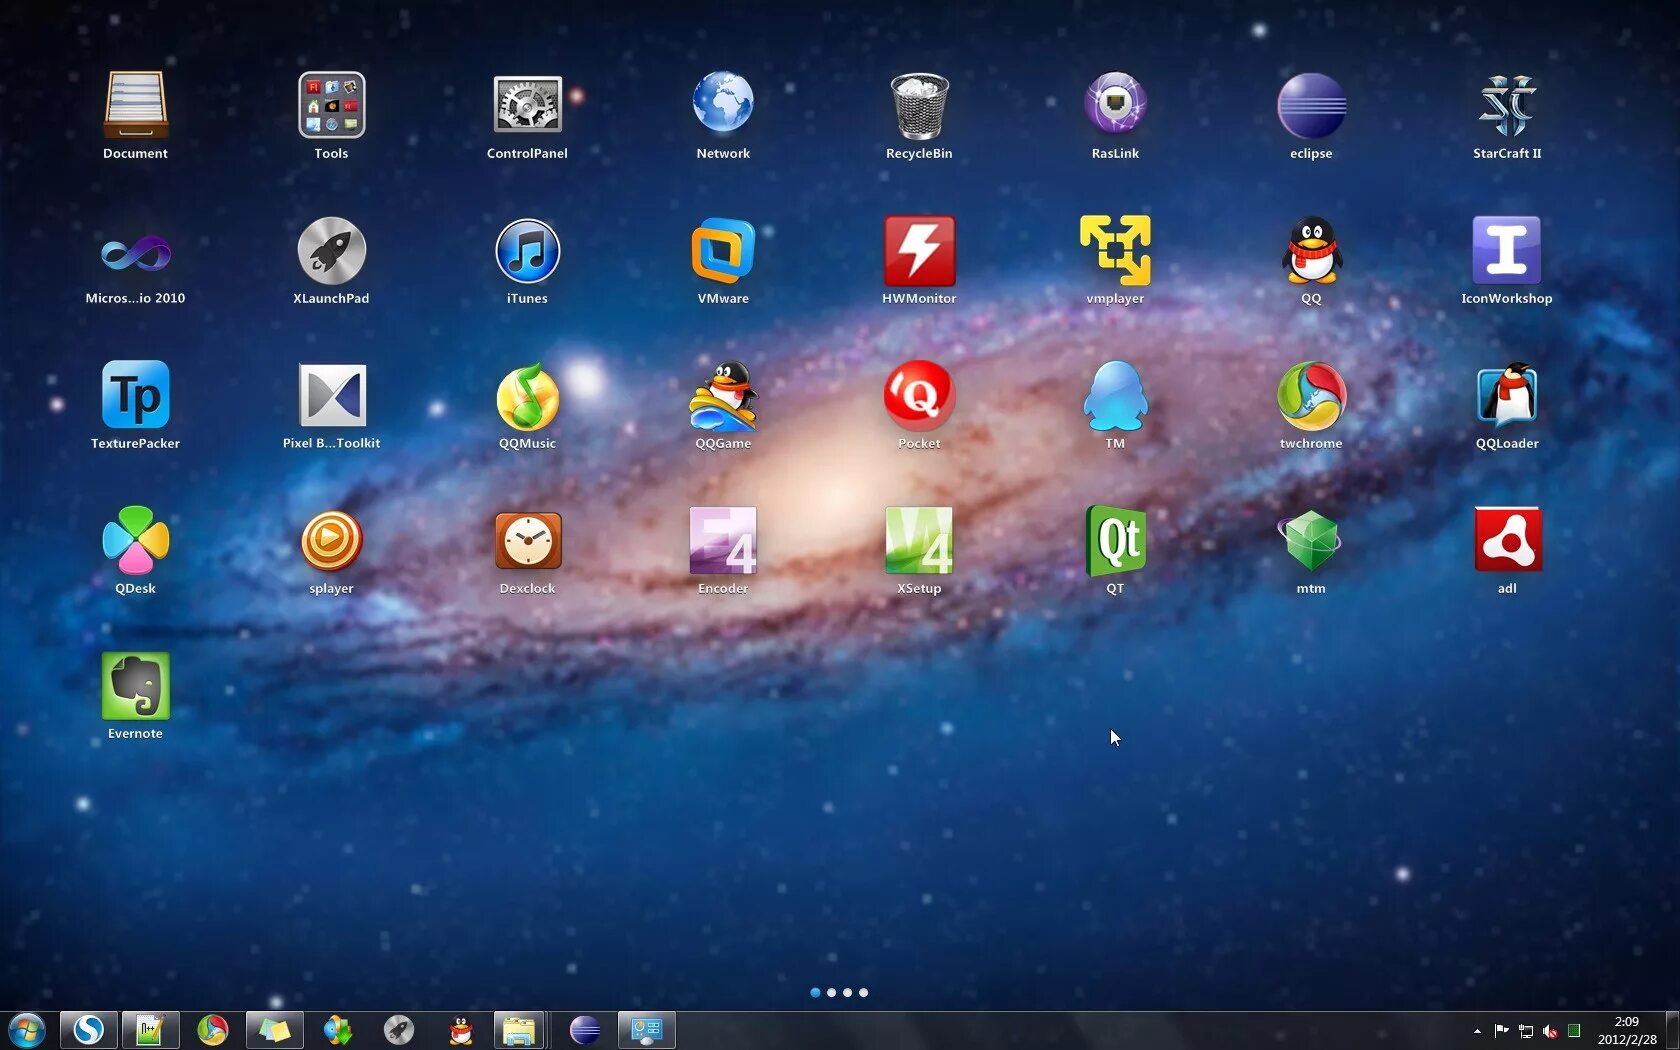Open the Tools folder icon
The width and height of the screenshot is (1680, 1050).
pos(331,105)
